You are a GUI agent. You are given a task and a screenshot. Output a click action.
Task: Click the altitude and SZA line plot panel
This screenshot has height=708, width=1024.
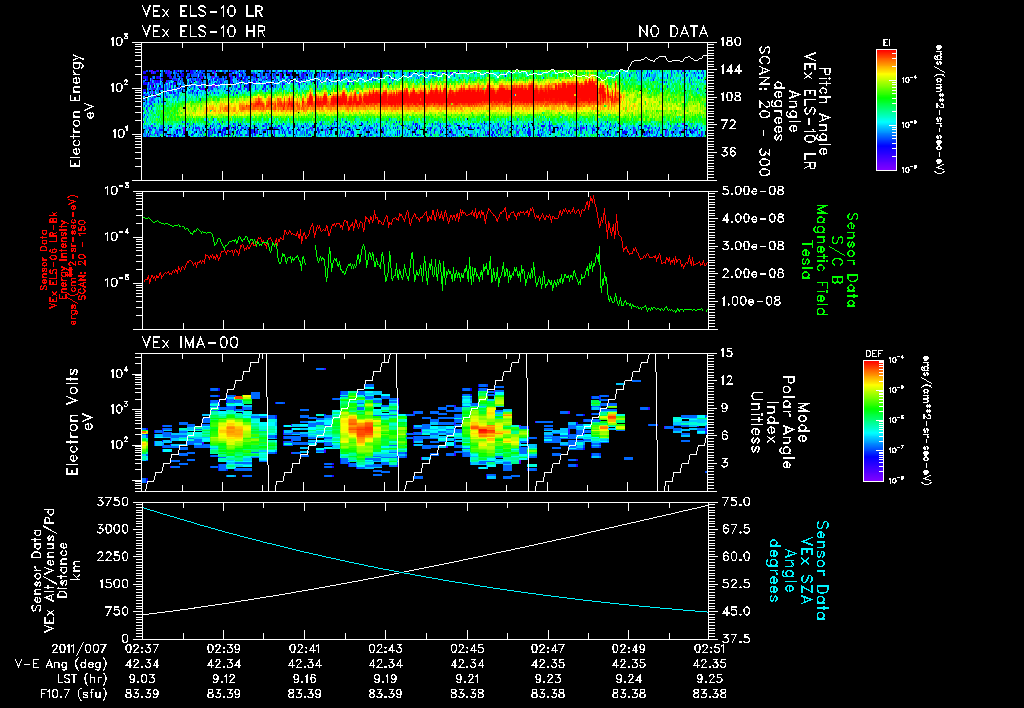(x=425, y=570)
